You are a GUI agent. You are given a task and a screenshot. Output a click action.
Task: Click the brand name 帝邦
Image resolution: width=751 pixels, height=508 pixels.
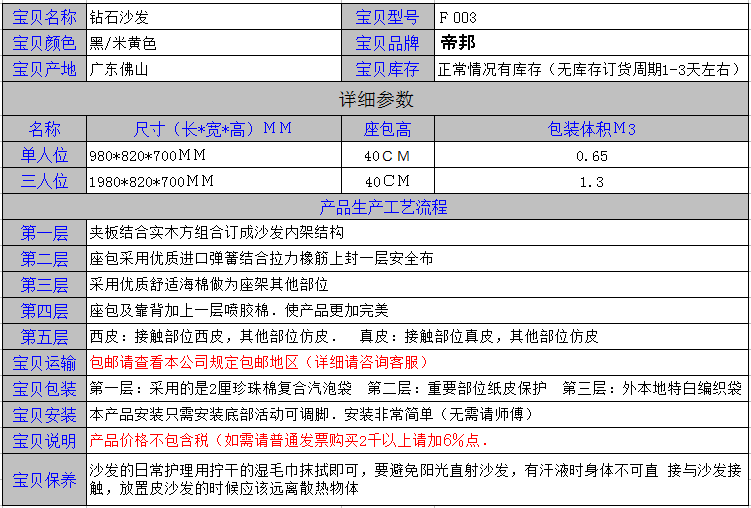[x=458, y=43]
